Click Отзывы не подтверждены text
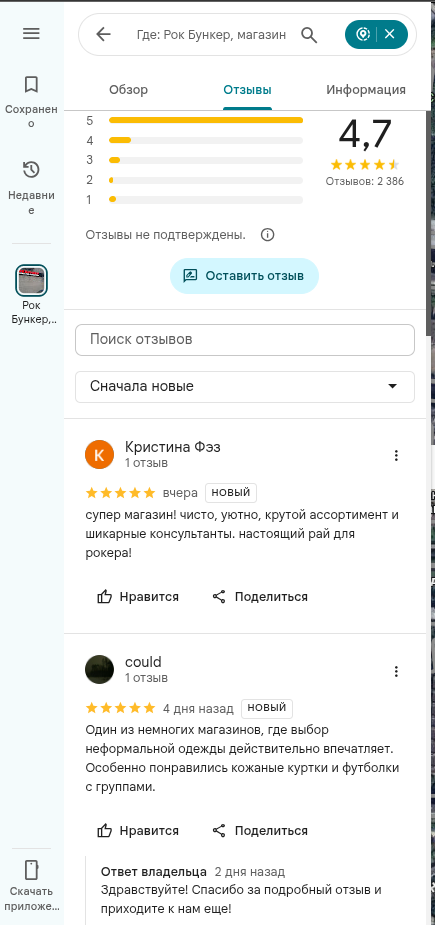The width and height of the screenshot is (435, 925). tap(165, 235)
